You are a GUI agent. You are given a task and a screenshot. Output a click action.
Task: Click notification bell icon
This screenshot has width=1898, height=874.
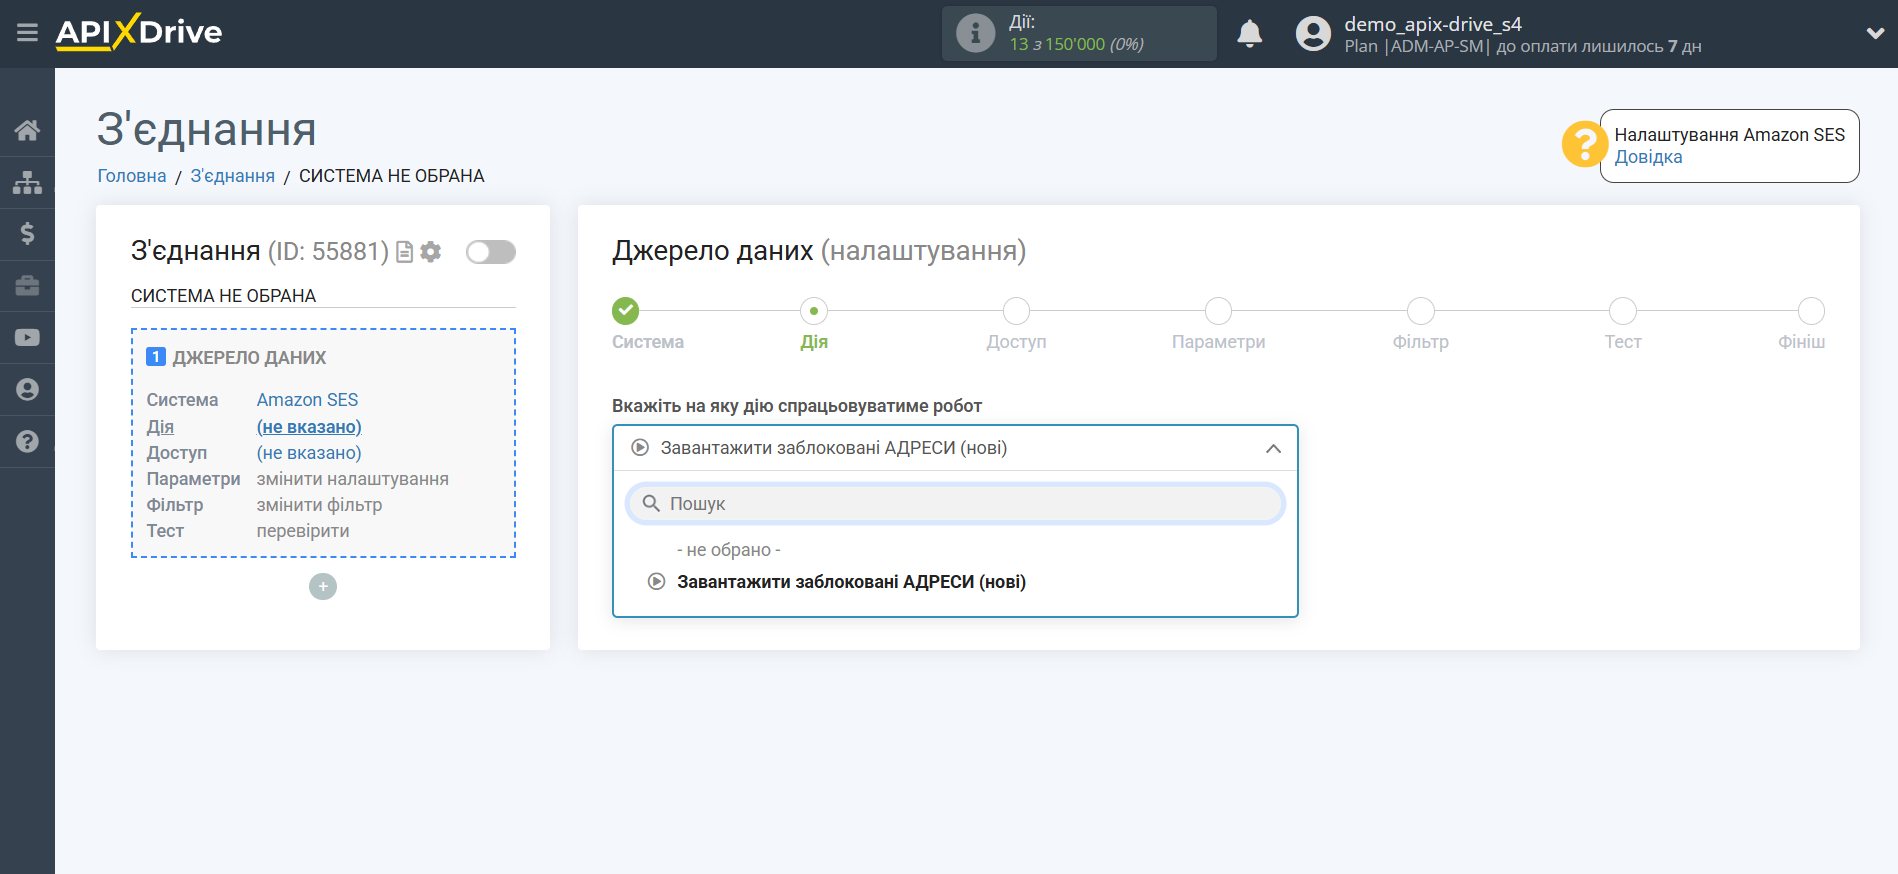[x=1249, y=34]
